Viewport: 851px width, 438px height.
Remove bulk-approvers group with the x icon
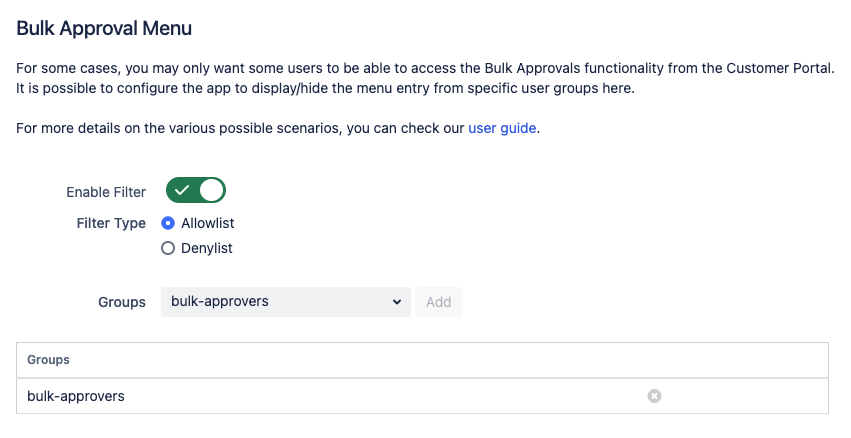click(x=654, y=396)
